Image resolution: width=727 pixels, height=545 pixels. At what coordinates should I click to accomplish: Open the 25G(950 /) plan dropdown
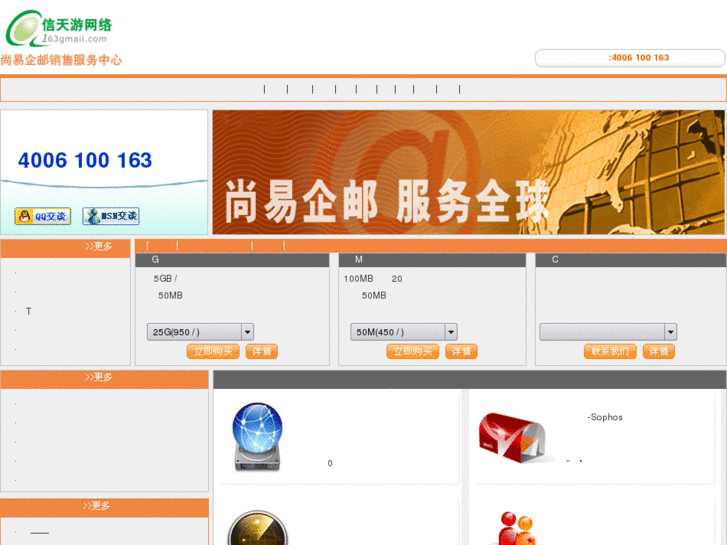[x=200, y=332]
